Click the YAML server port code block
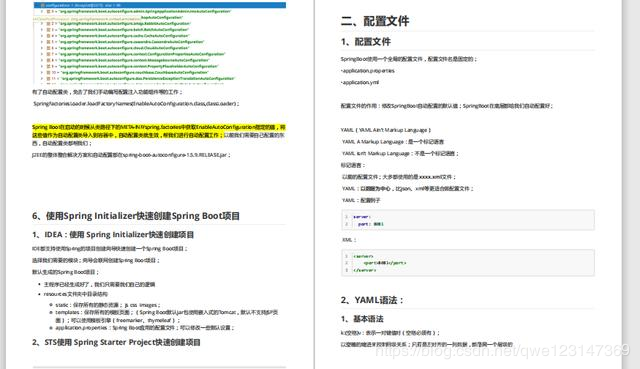 click(x=468, y=220)
